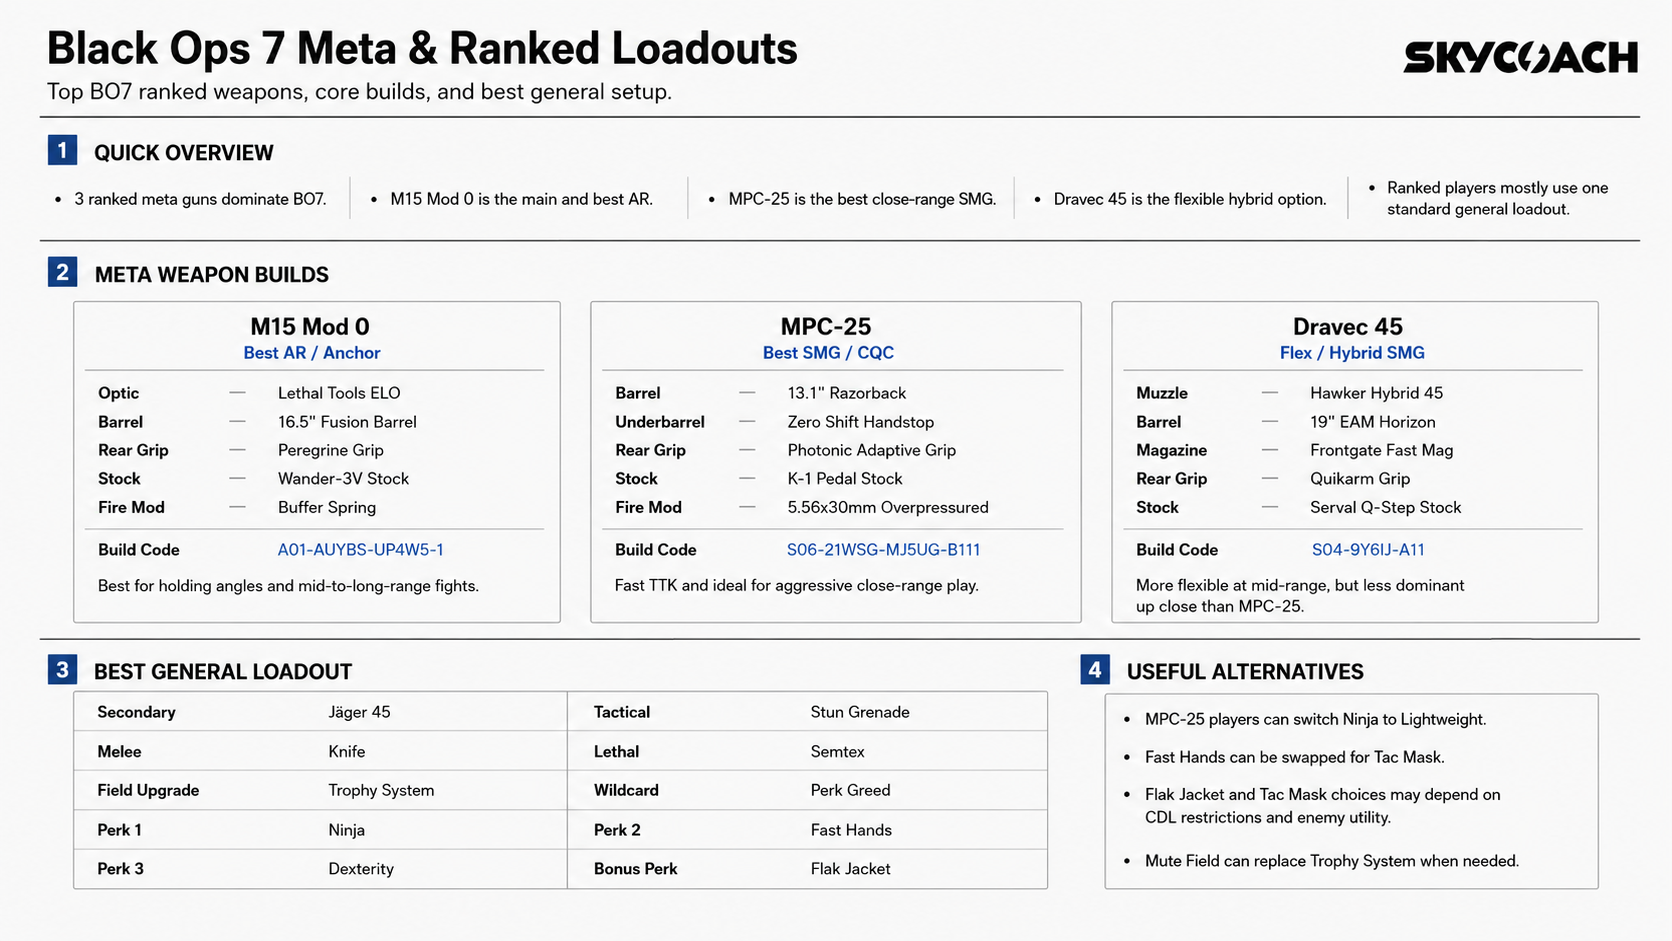1672x941 pixels.
Task: Select "Peregrine Grip" in M15 Mod 0 card
Action: [331, 450]
